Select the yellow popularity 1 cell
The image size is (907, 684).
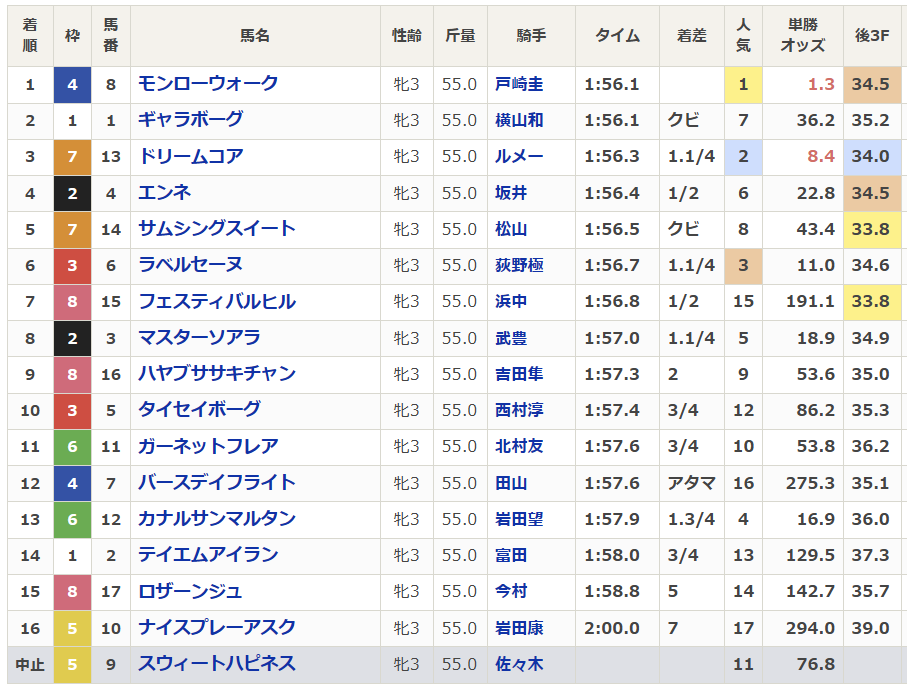(743, 84)
